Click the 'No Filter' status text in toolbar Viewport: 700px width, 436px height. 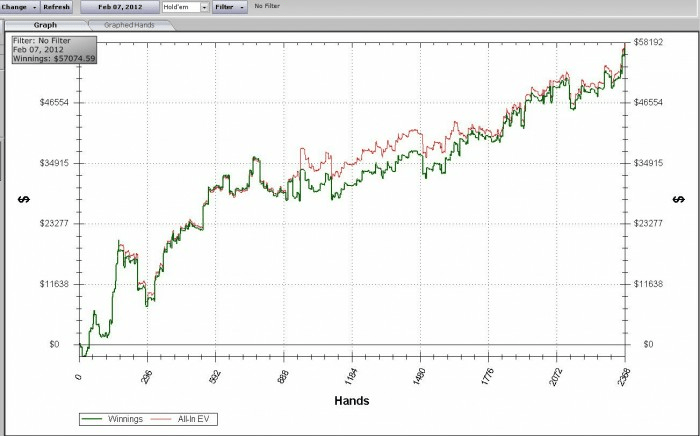tap(267, 6)
